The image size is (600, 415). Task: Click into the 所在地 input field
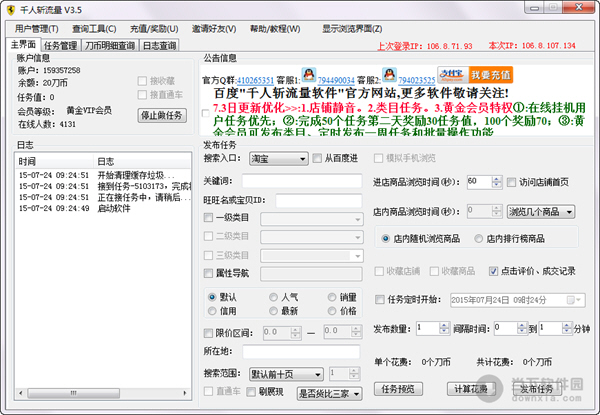301,352
